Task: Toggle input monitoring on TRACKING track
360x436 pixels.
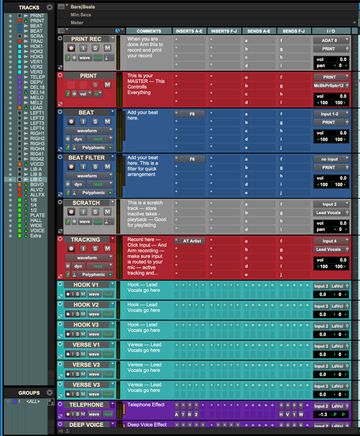Action: pos(83,249)
